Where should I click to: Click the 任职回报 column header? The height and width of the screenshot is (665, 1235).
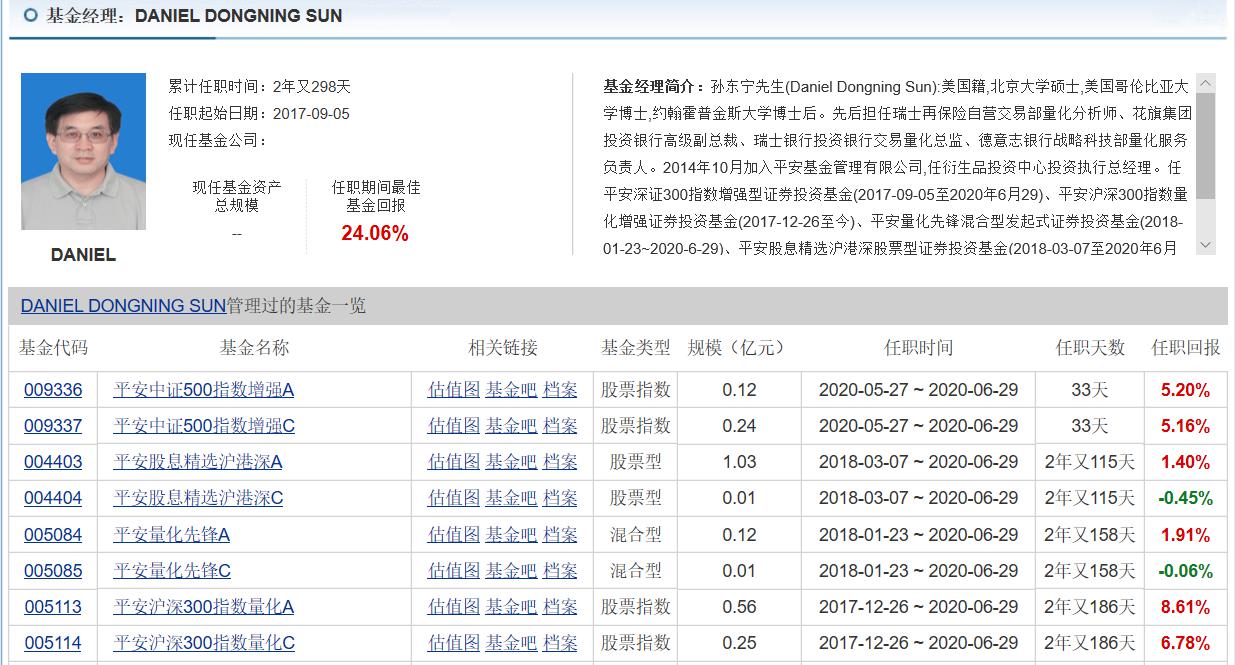tap(1186, 348)
